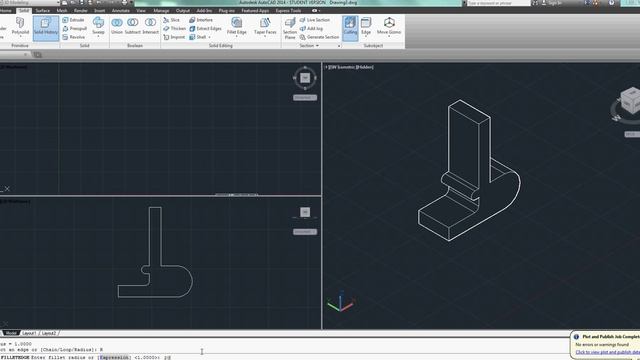This screenshot has width=640, height=360.
Task: Click Generate Section
Action: point(319,37)
